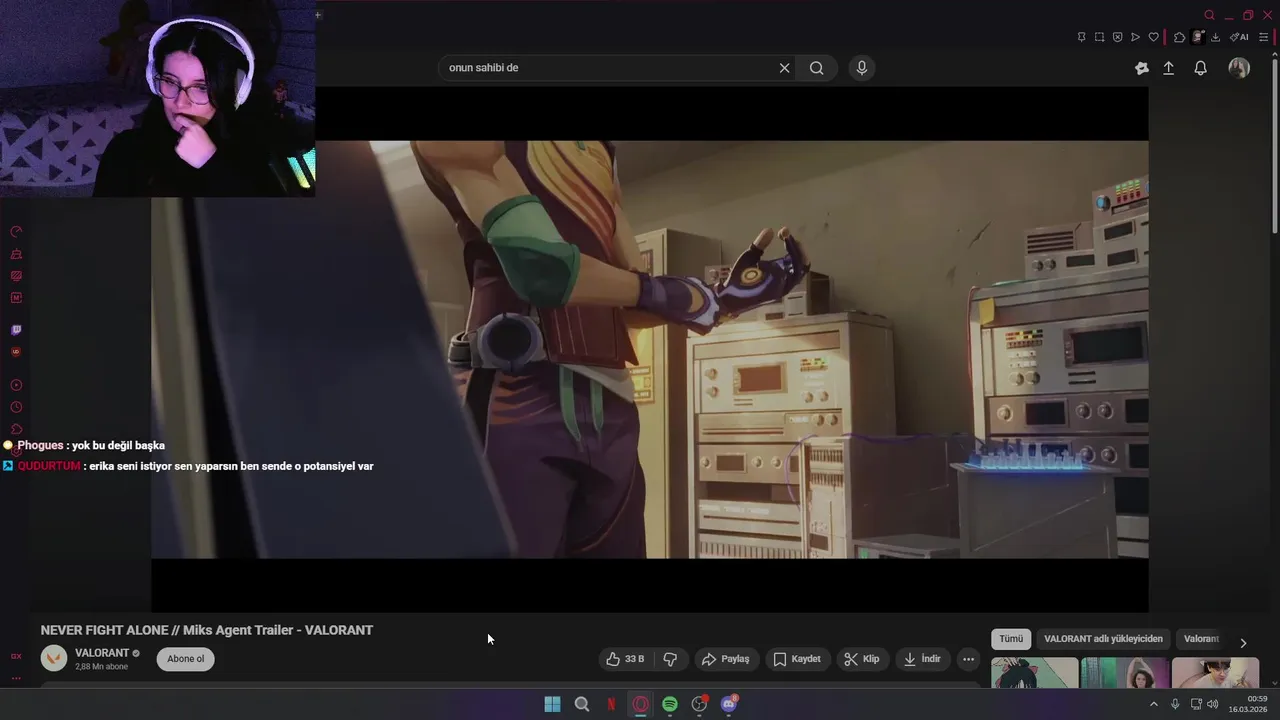This screenshot has height=720, width=1280.
Task: Open the clock showing 00:59
Action: click(1250, 704)
